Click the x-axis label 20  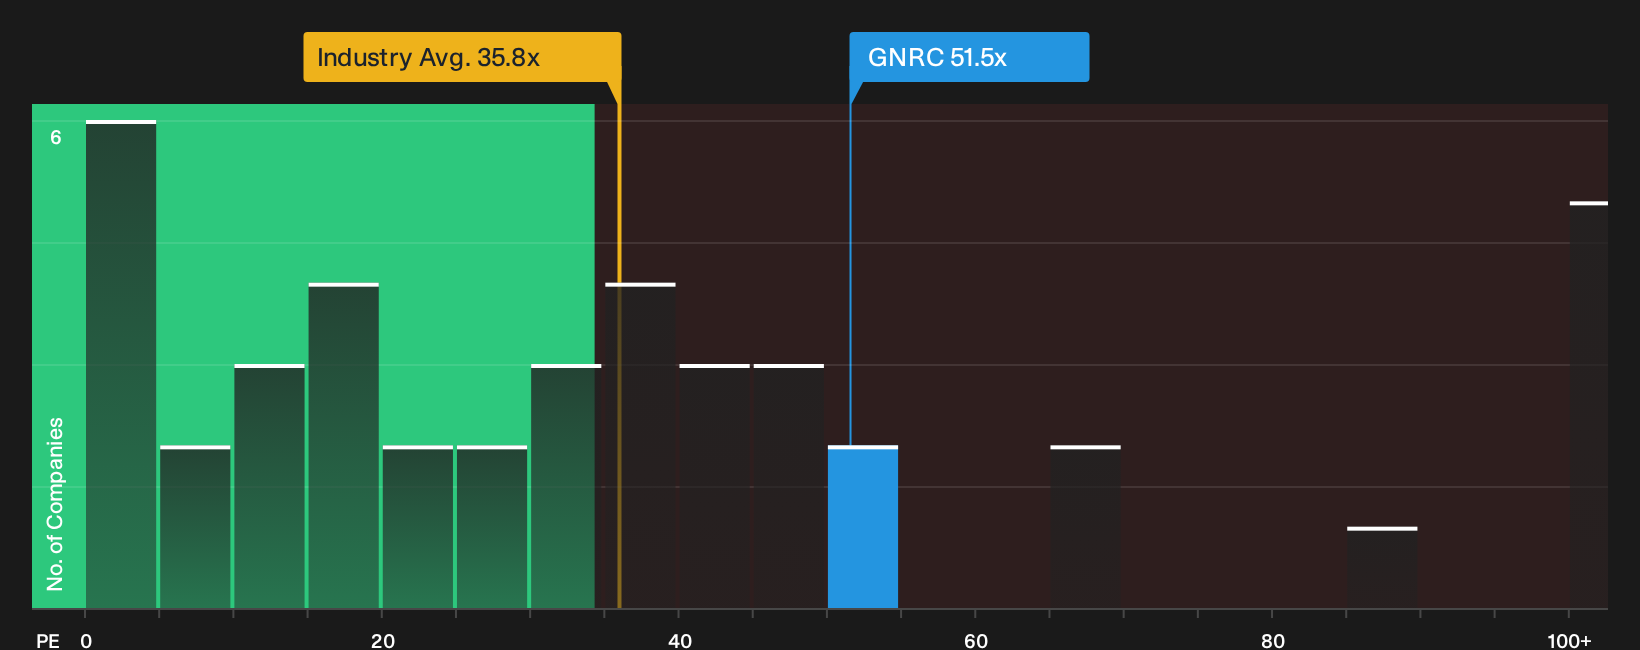tap(383, 640)
